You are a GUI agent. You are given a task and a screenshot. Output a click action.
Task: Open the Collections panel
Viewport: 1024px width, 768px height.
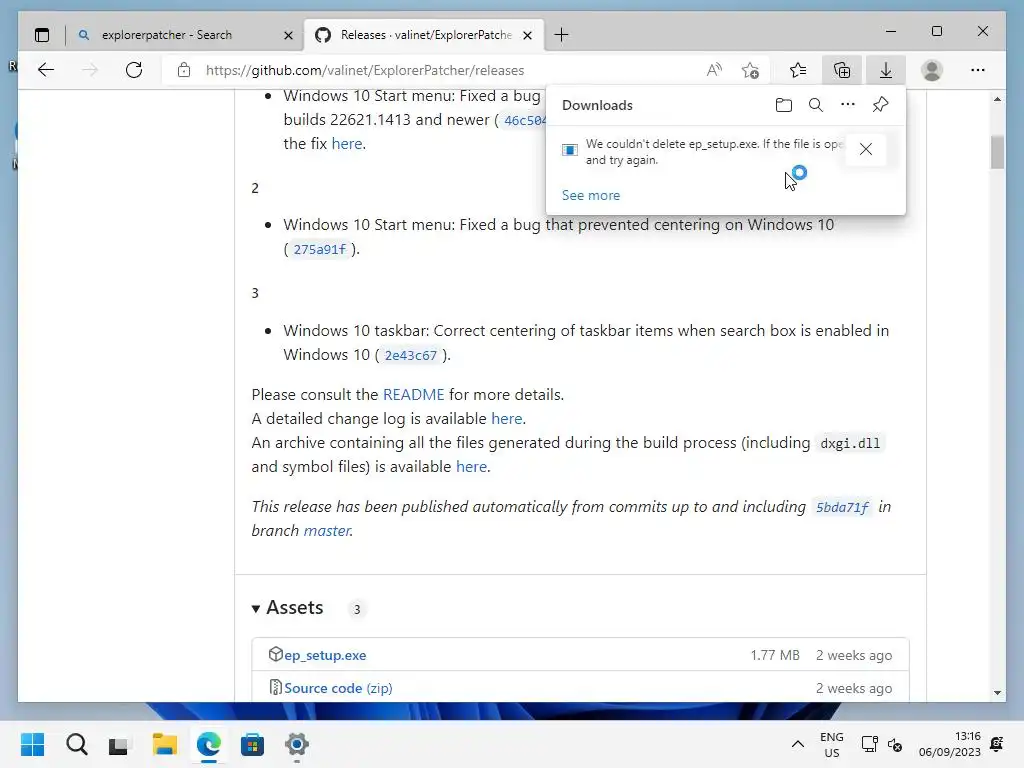click(842, 70)
